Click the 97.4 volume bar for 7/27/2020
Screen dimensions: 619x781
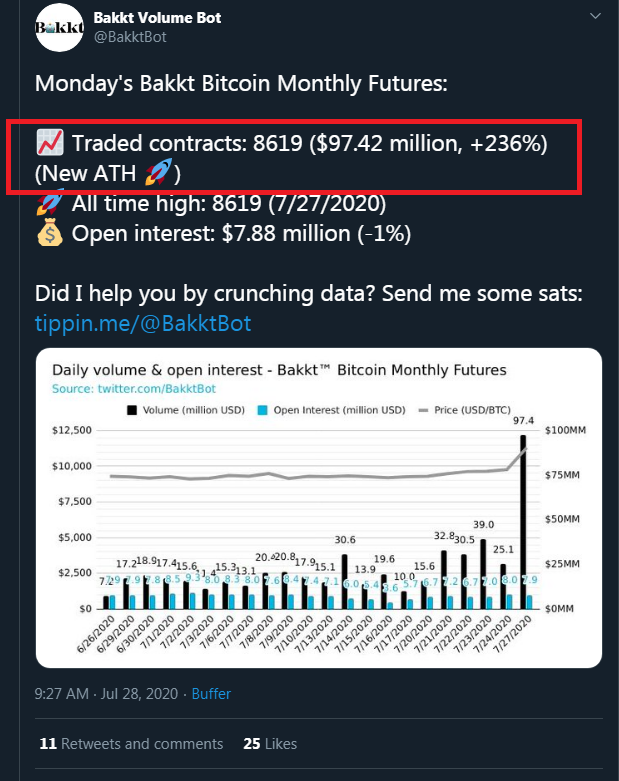(x=523, y=522)
